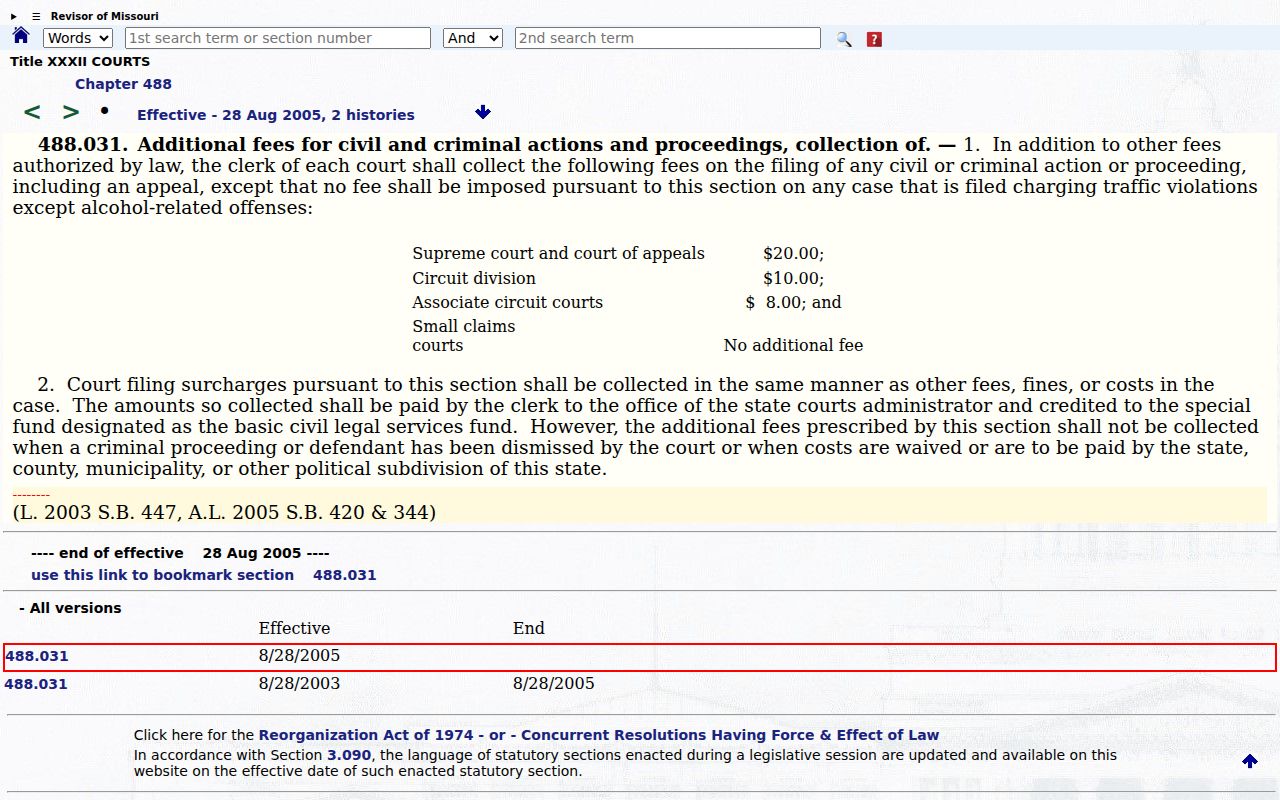Open the Effective 28 Aug 2005 histories link
This screenshot has width=1280, height=800.
[276, 115]
